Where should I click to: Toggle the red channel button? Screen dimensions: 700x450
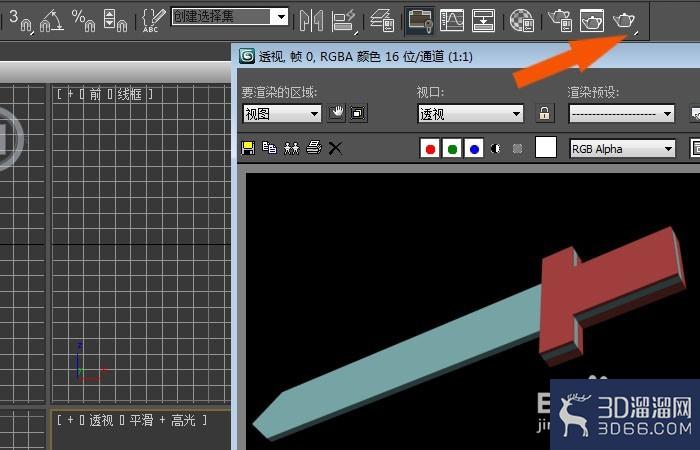430,149
